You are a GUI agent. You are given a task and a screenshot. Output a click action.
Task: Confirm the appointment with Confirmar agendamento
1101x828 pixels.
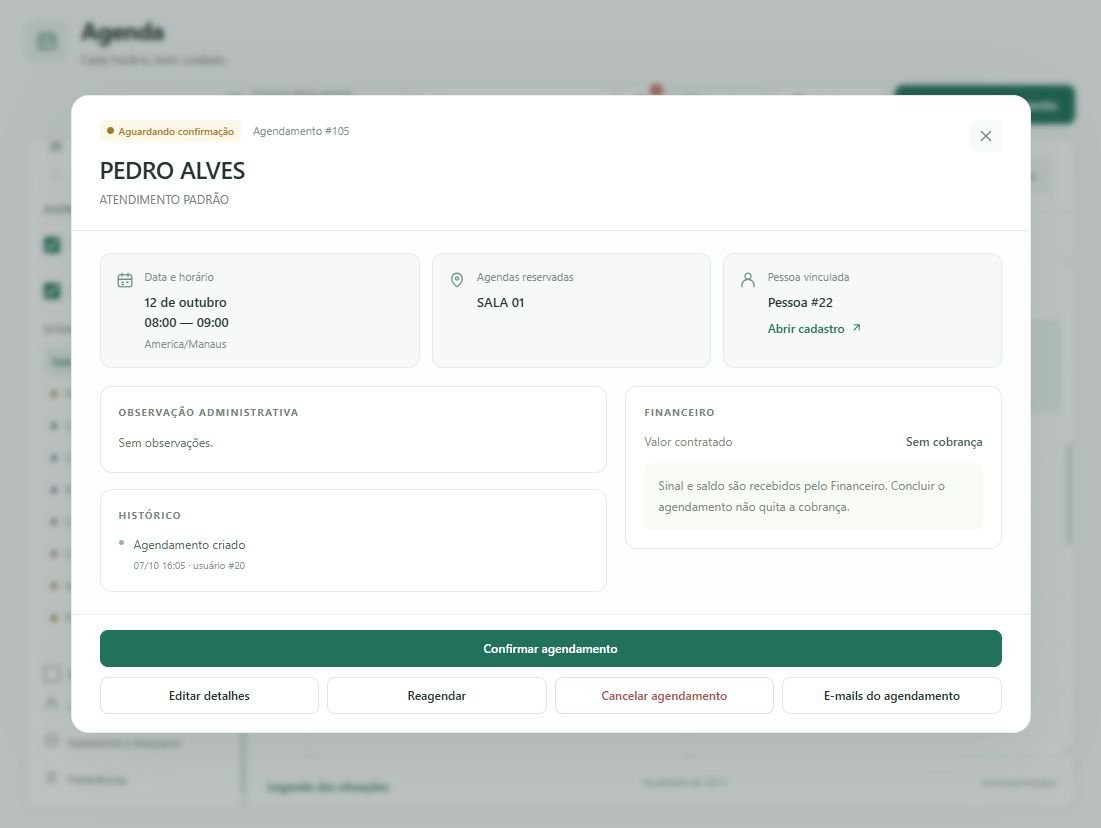550,648
